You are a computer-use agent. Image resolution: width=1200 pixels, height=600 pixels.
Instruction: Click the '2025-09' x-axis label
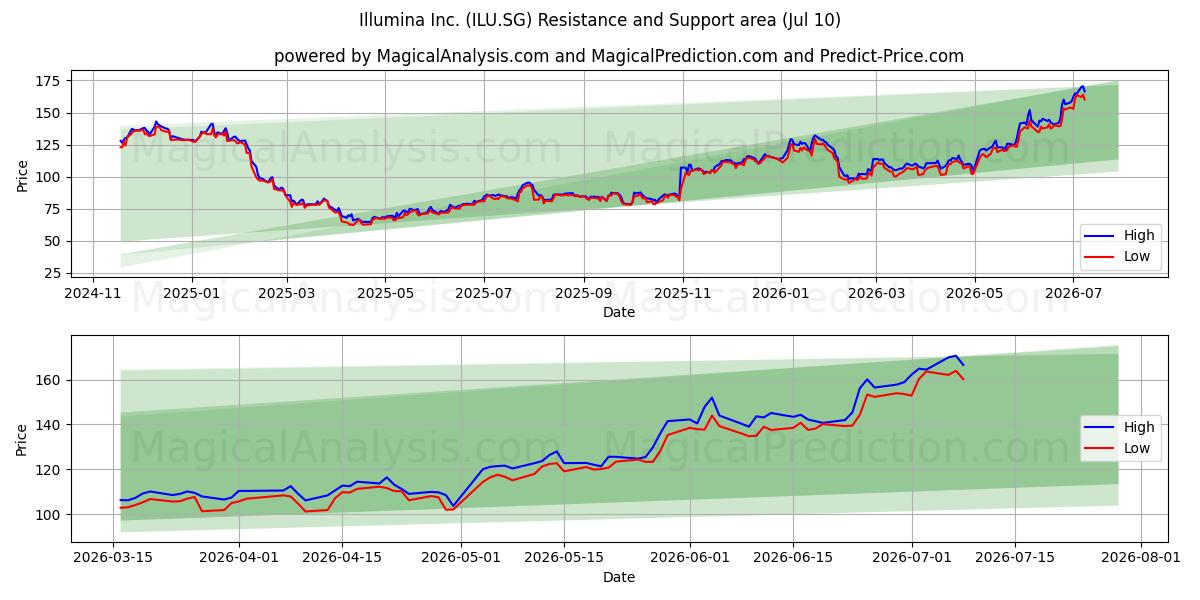coord(584,294)
